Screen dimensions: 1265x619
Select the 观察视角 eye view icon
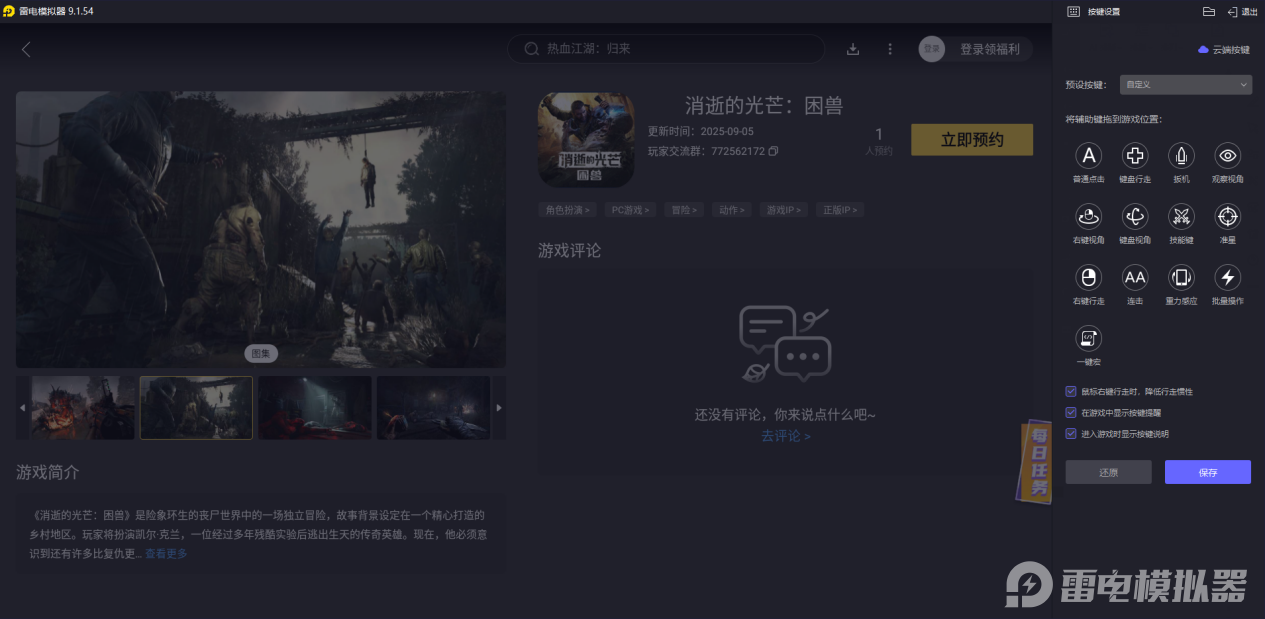(1228, 155)
